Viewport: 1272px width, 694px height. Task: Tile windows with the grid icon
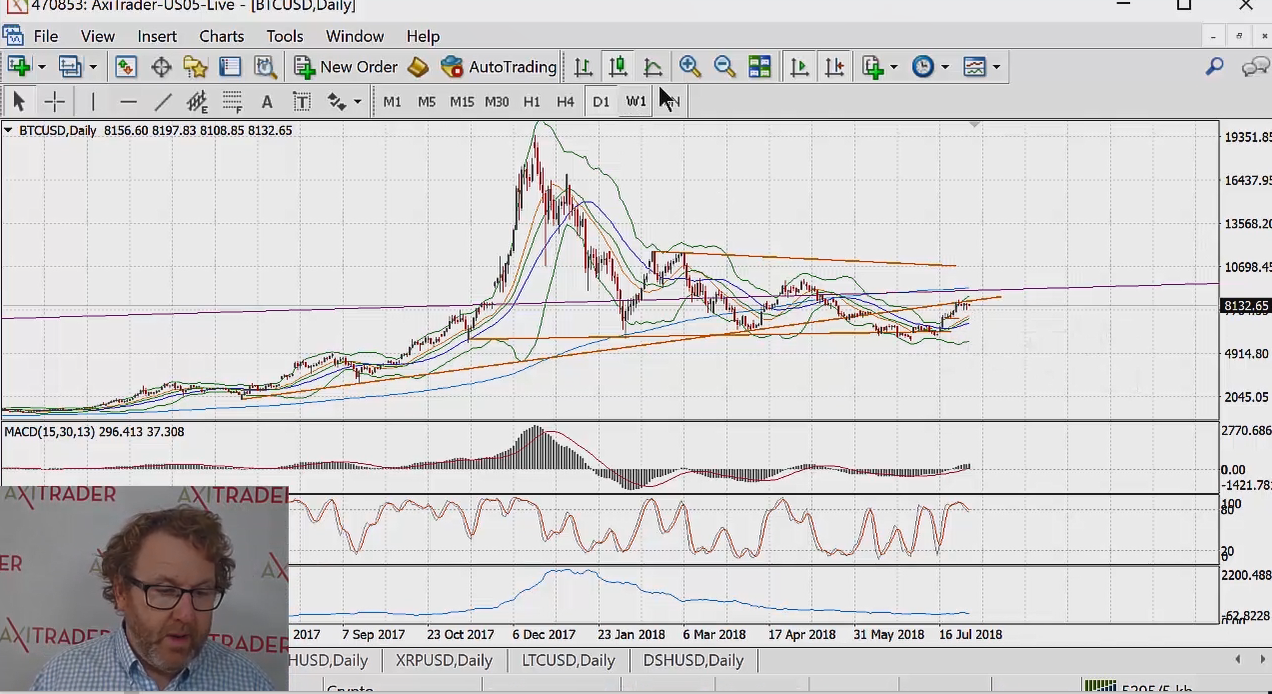[759, 67]
